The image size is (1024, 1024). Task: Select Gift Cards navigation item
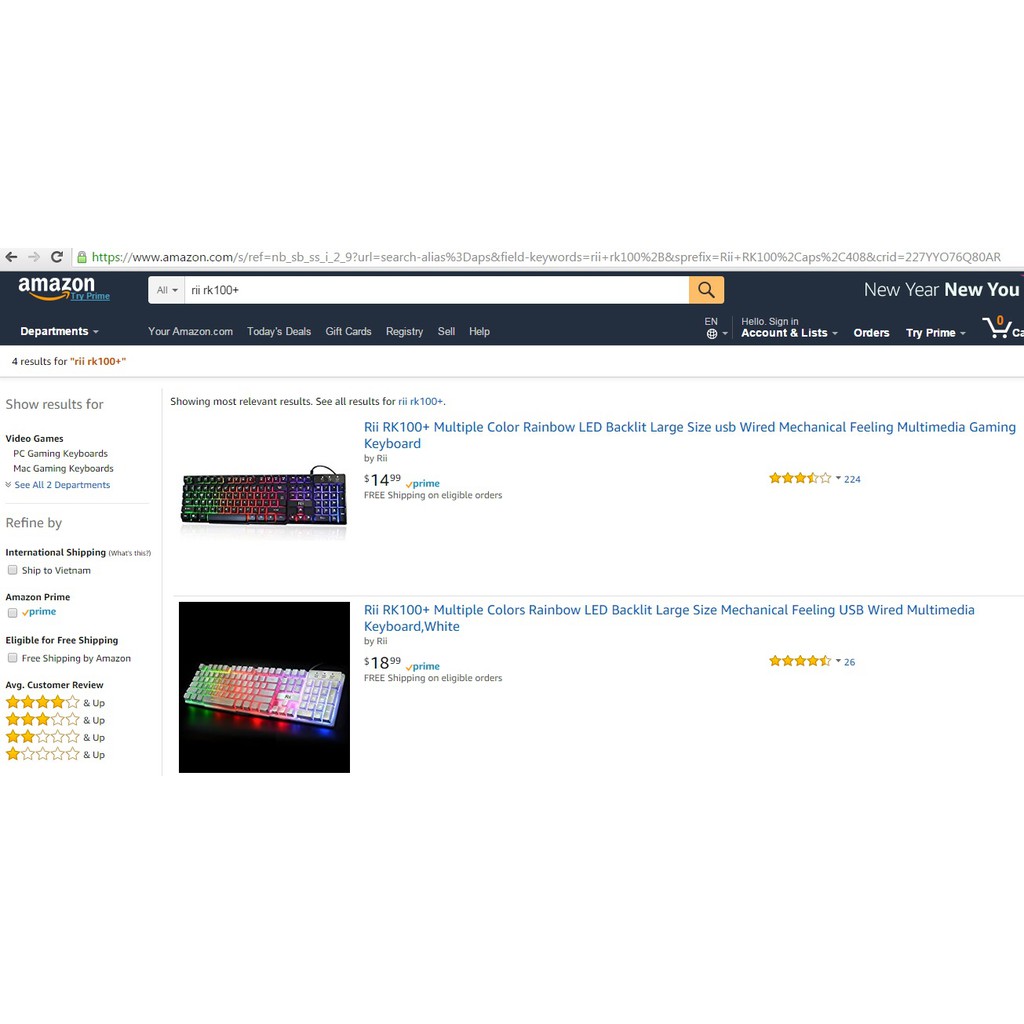coord(348,331)
